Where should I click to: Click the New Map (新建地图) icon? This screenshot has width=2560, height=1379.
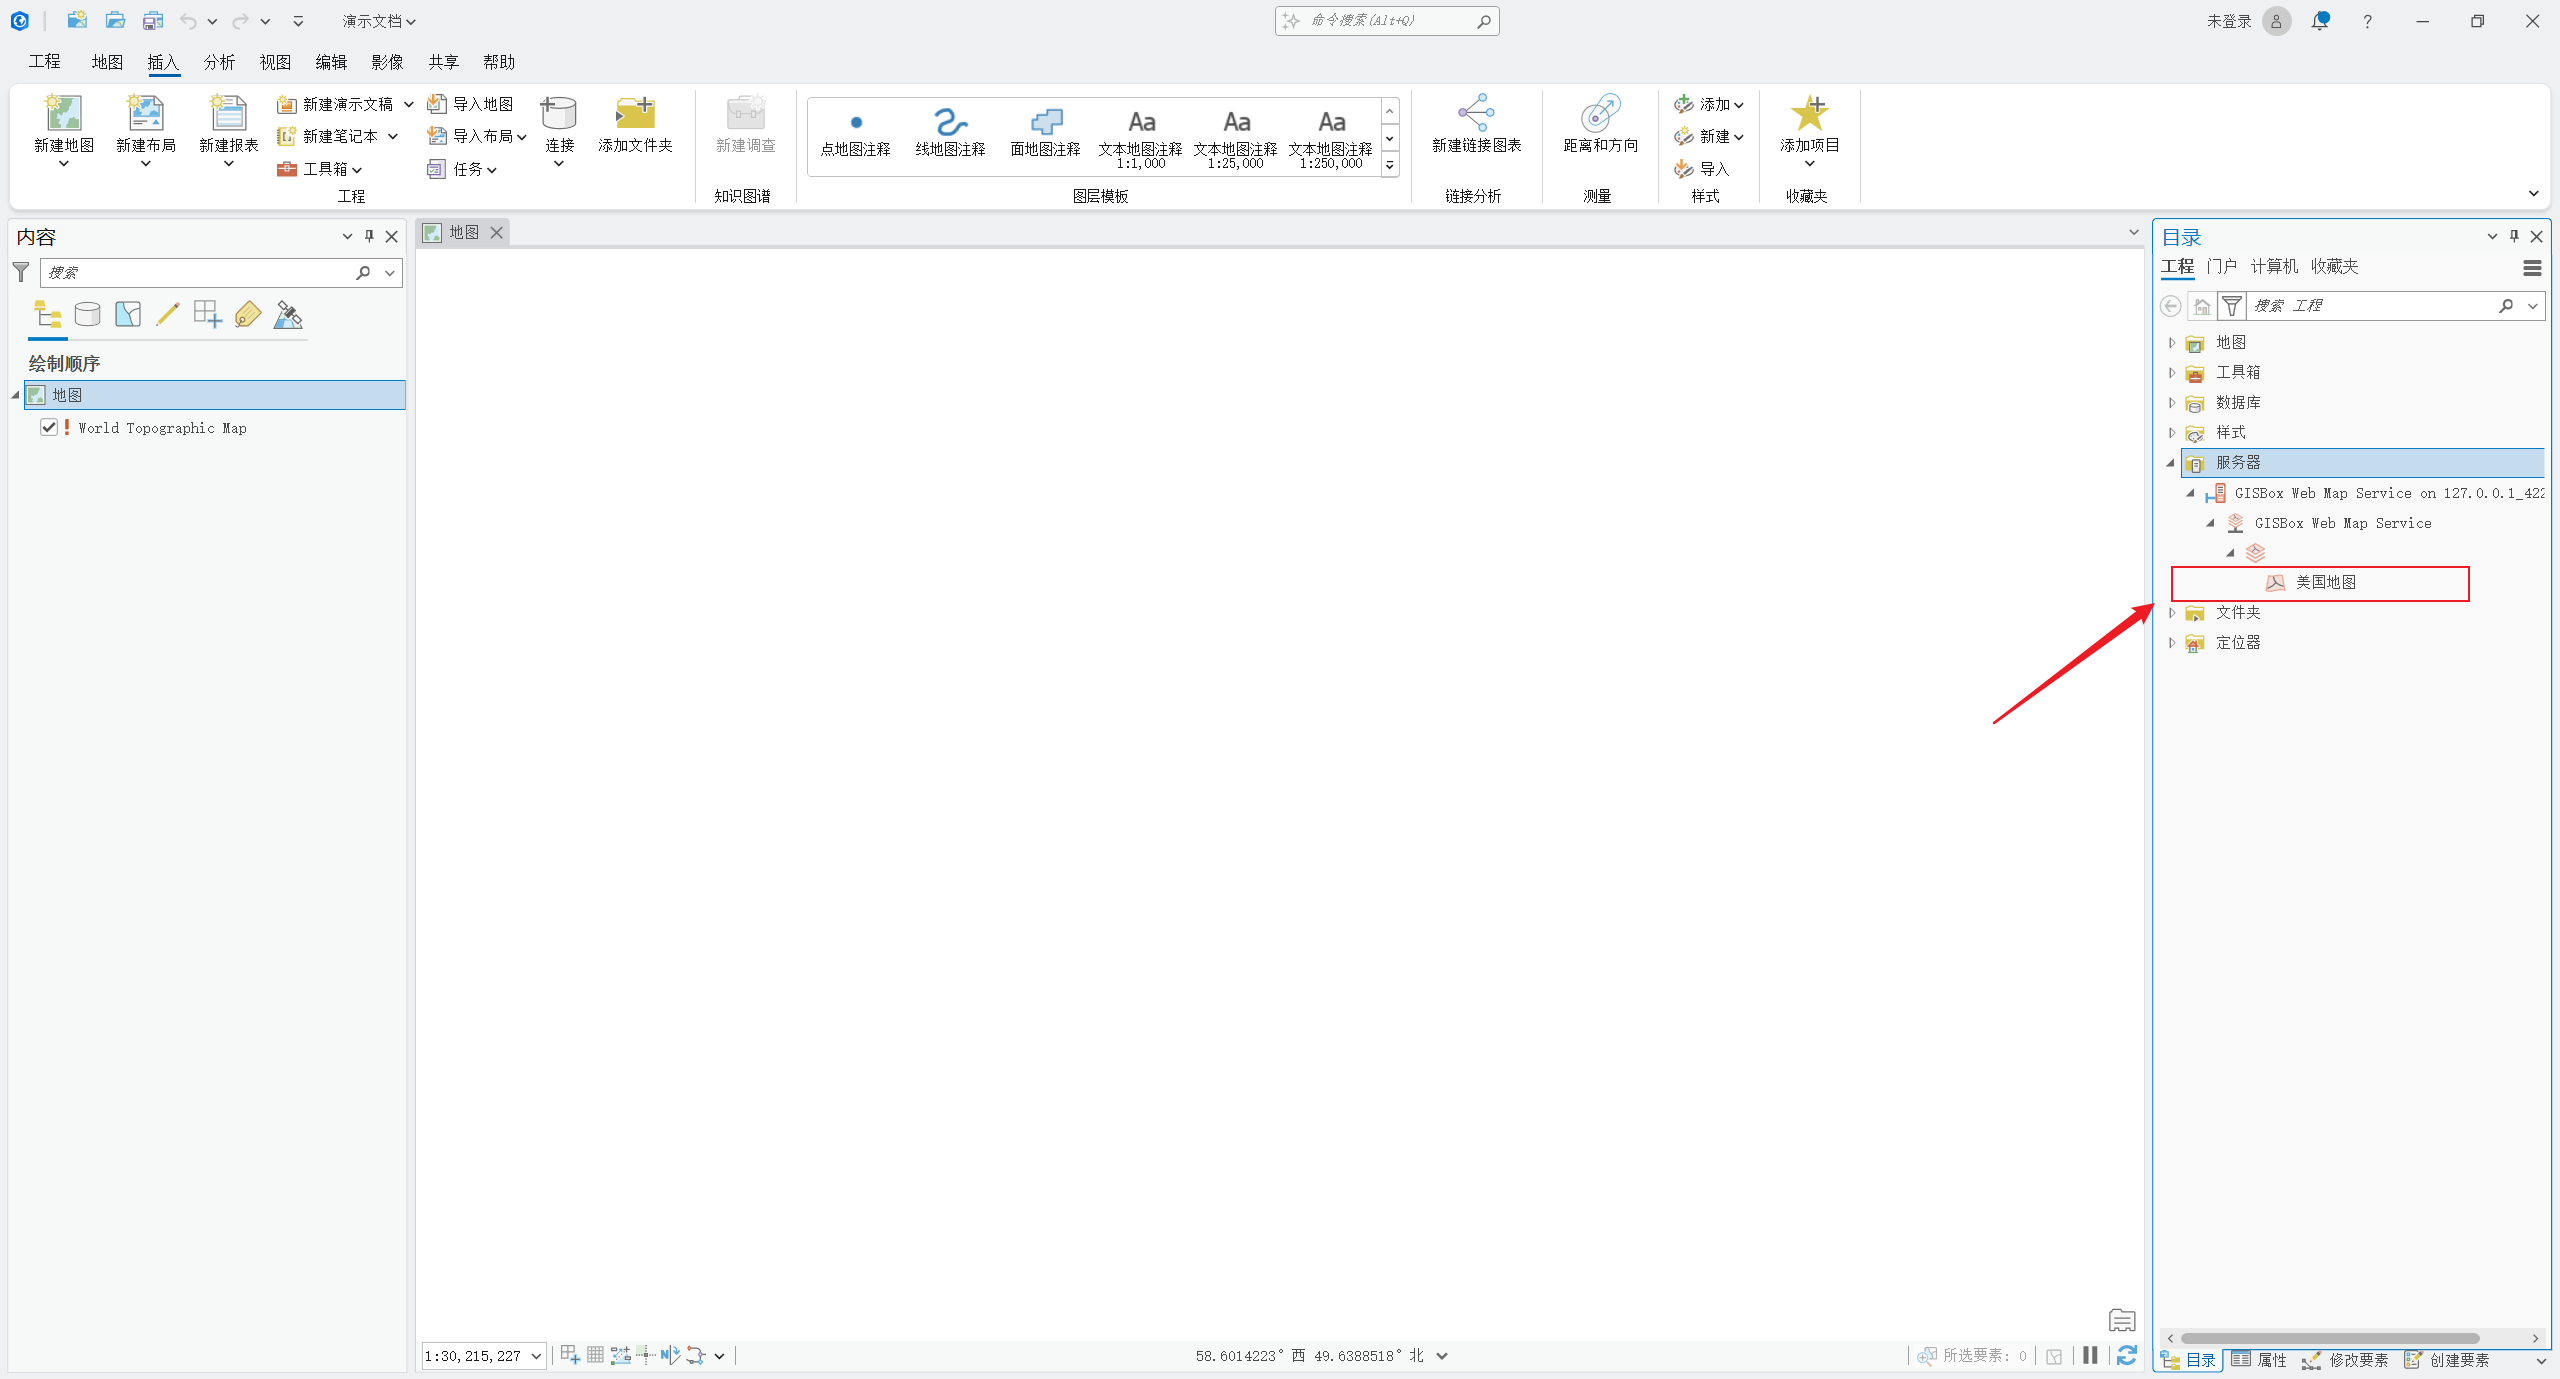coord(64,114)
